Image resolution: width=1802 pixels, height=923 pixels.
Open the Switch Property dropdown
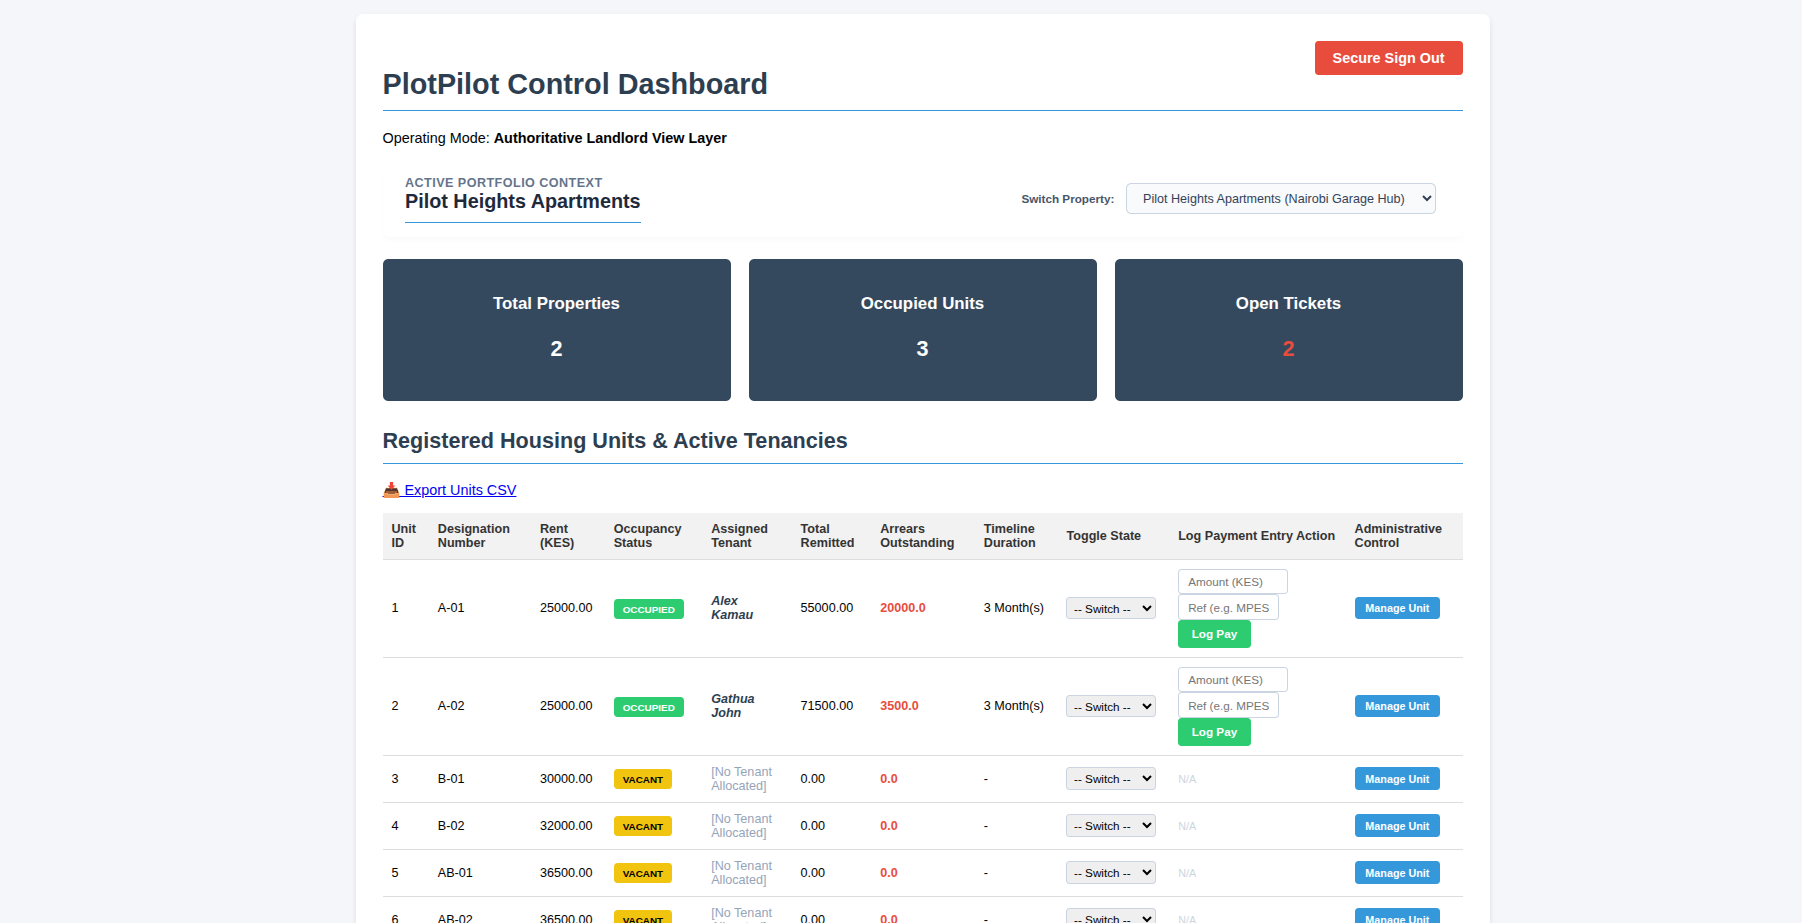tap(1280, 199)
